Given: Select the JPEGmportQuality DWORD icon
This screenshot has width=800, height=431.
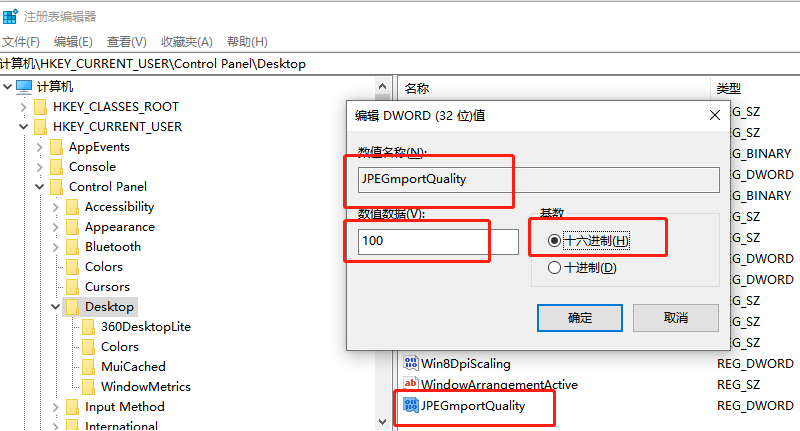Looking at the screenshot, I should (411, 405).
